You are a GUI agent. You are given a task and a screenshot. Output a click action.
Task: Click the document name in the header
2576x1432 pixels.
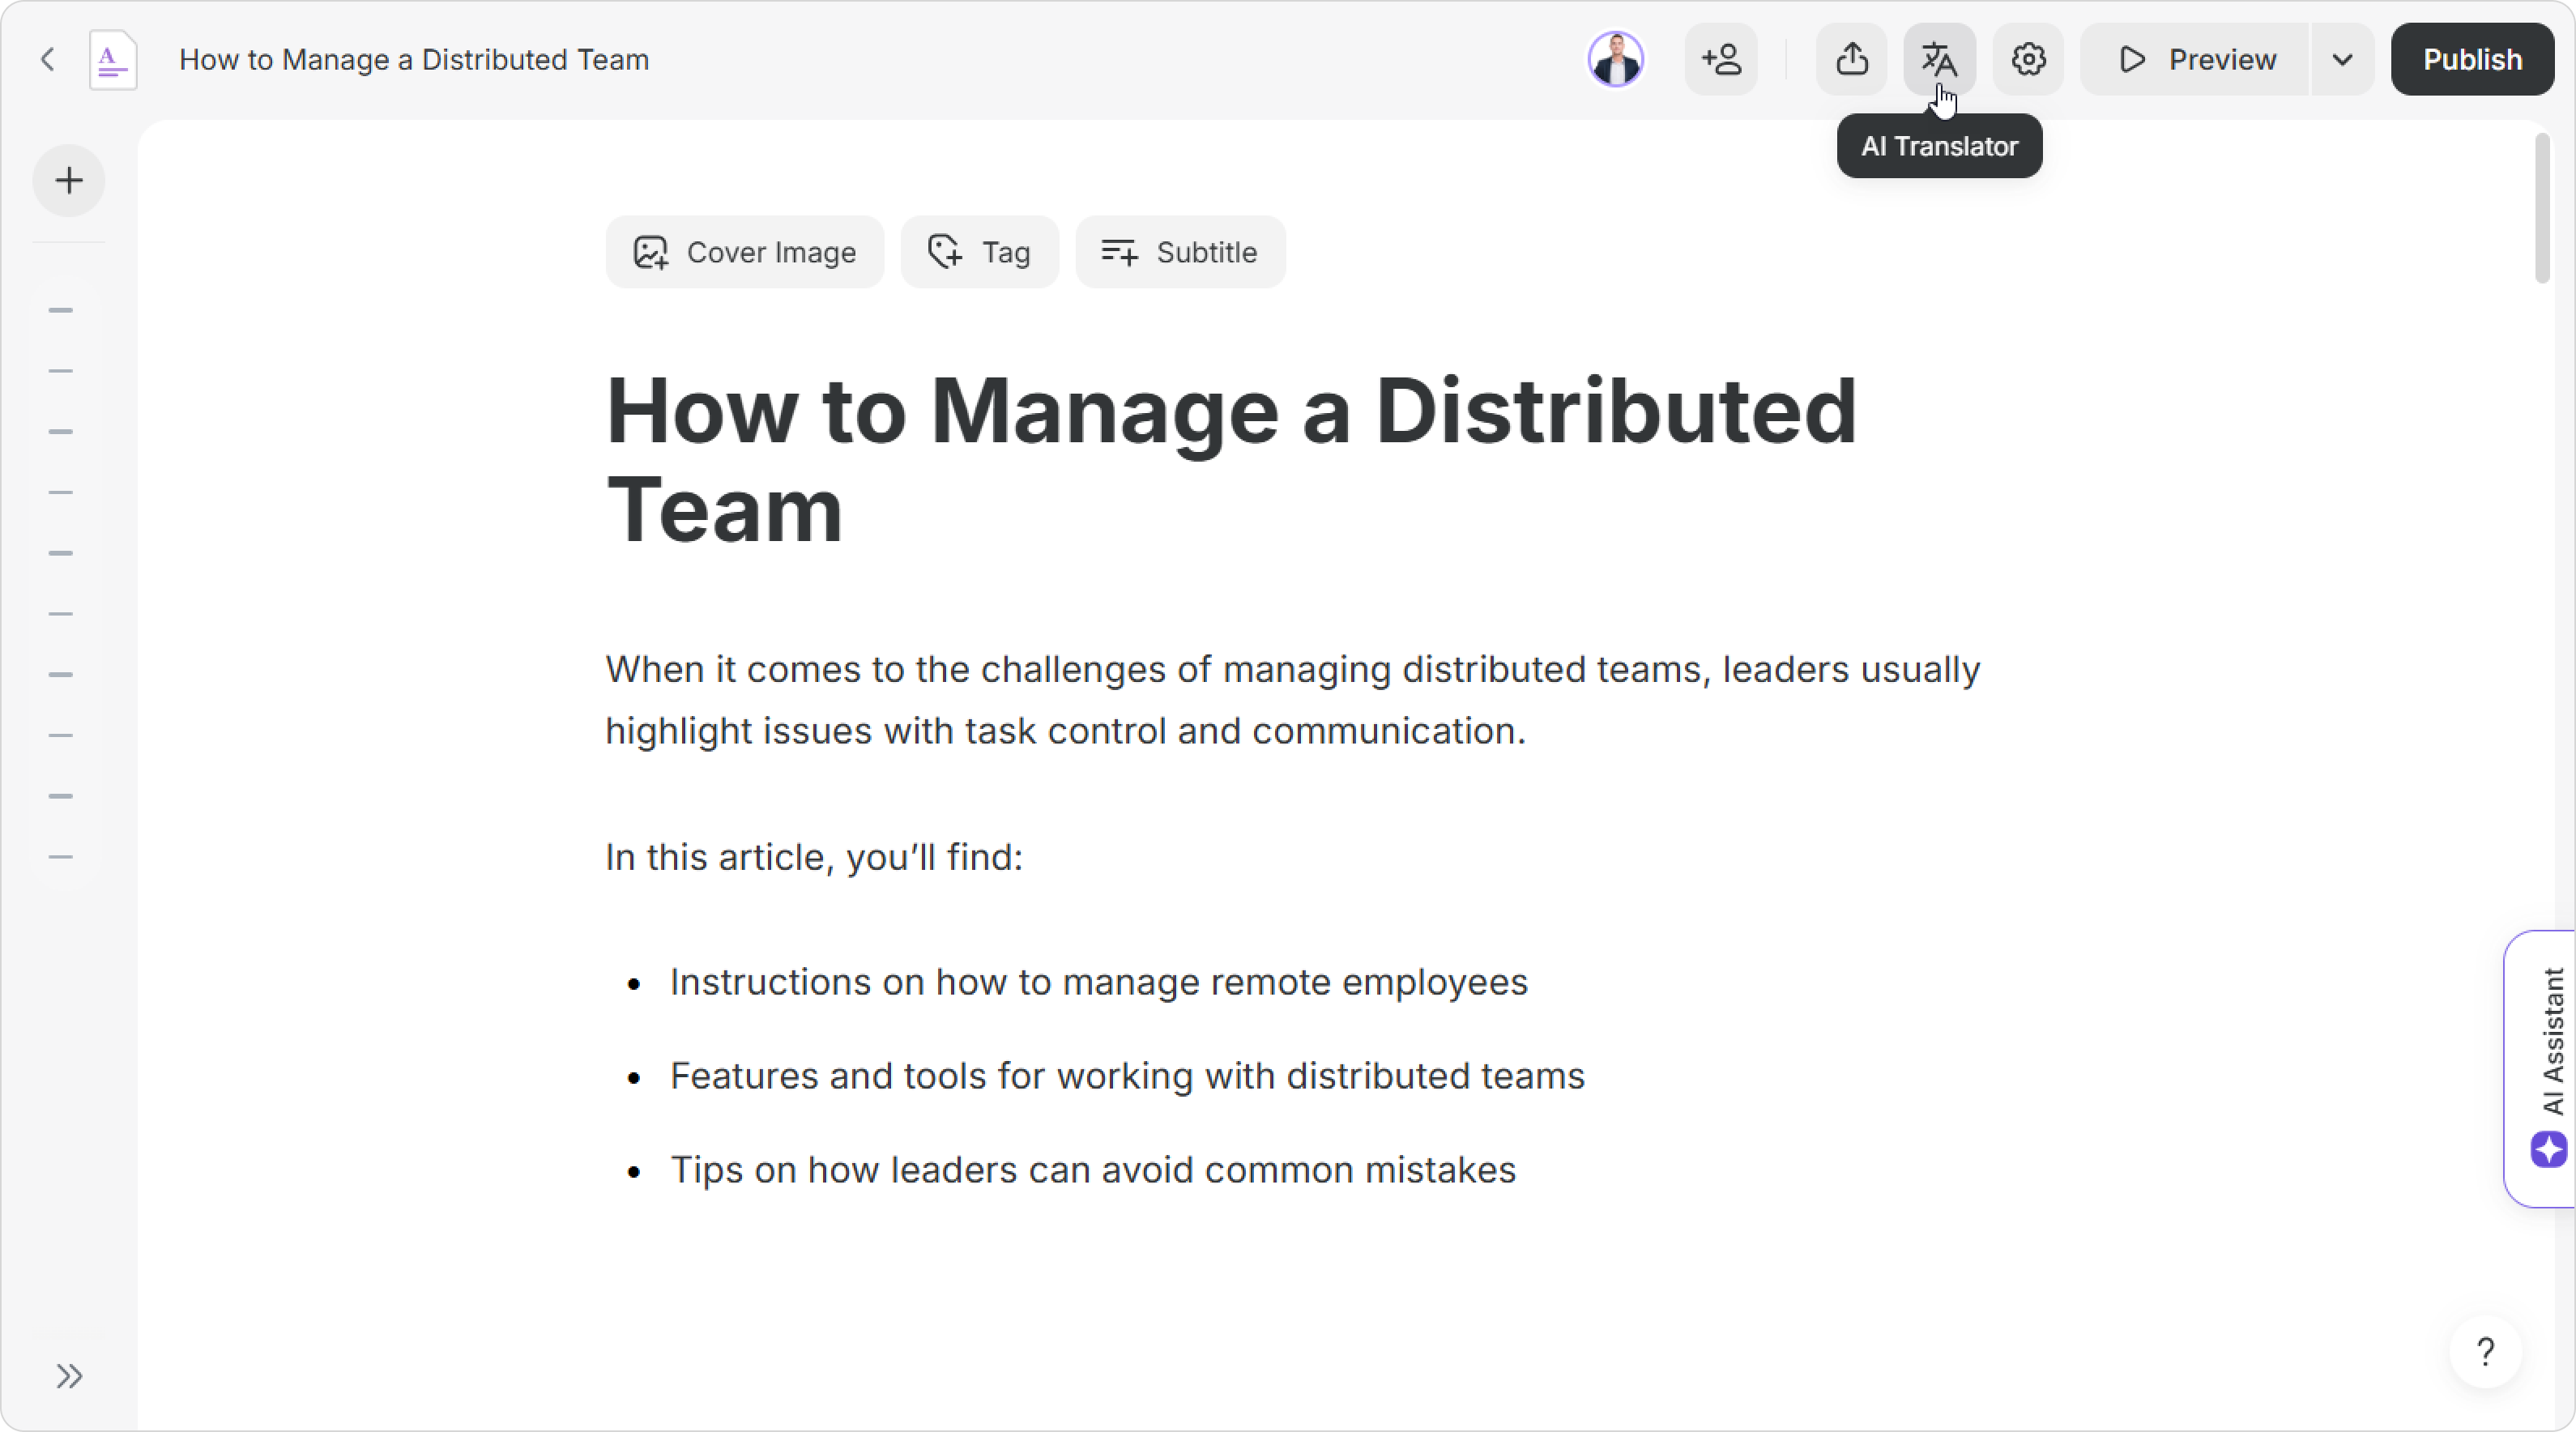tap(414, 60)
